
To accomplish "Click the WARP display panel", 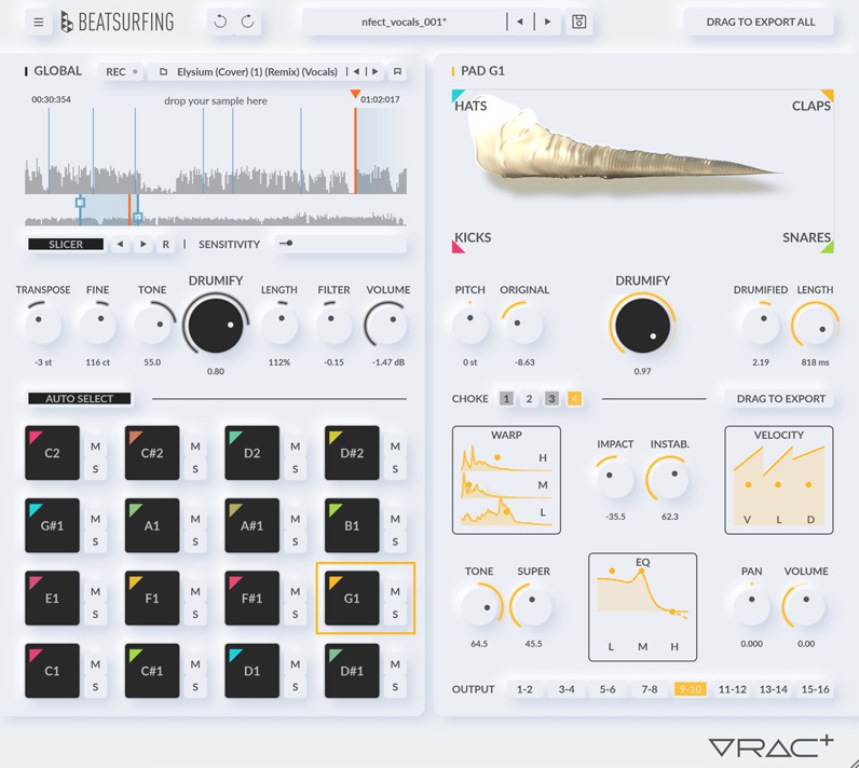I will coord(506,480).
